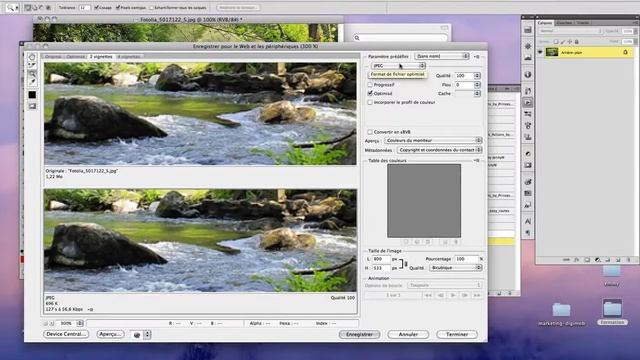The image size is (640, 360).
Task: Open the optimize menu beside Paramètre prédéfini
Action: [477, 56]
